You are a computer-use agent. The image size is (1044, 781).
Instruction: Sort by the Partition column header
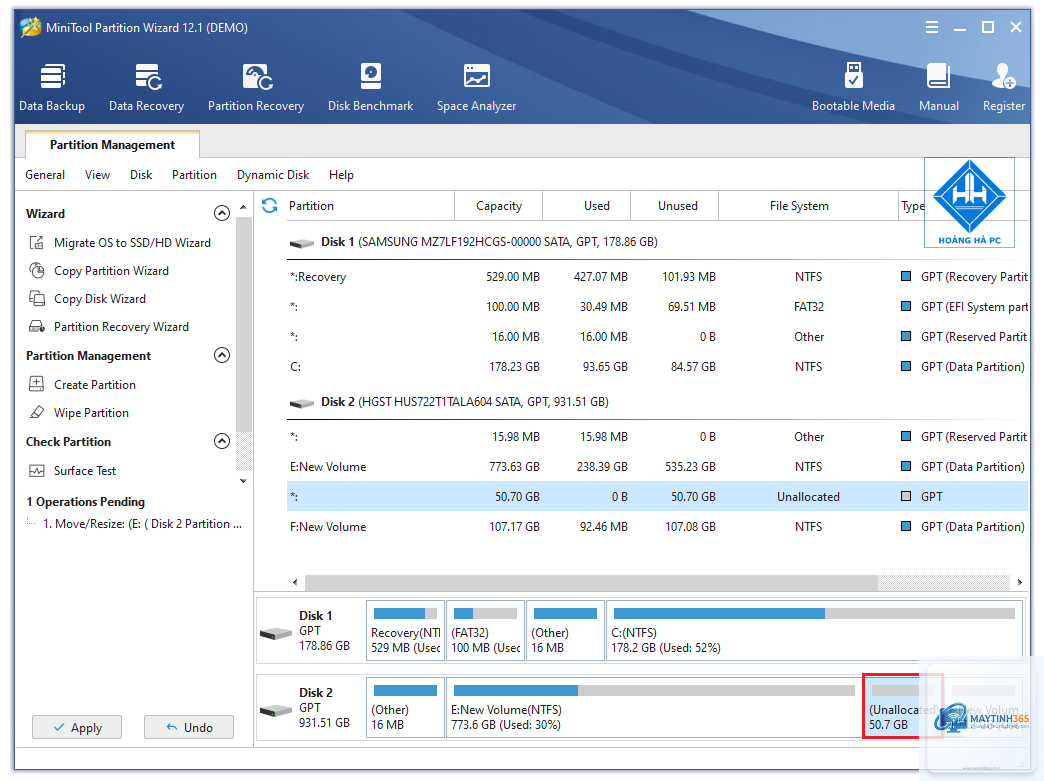(370, 206)
